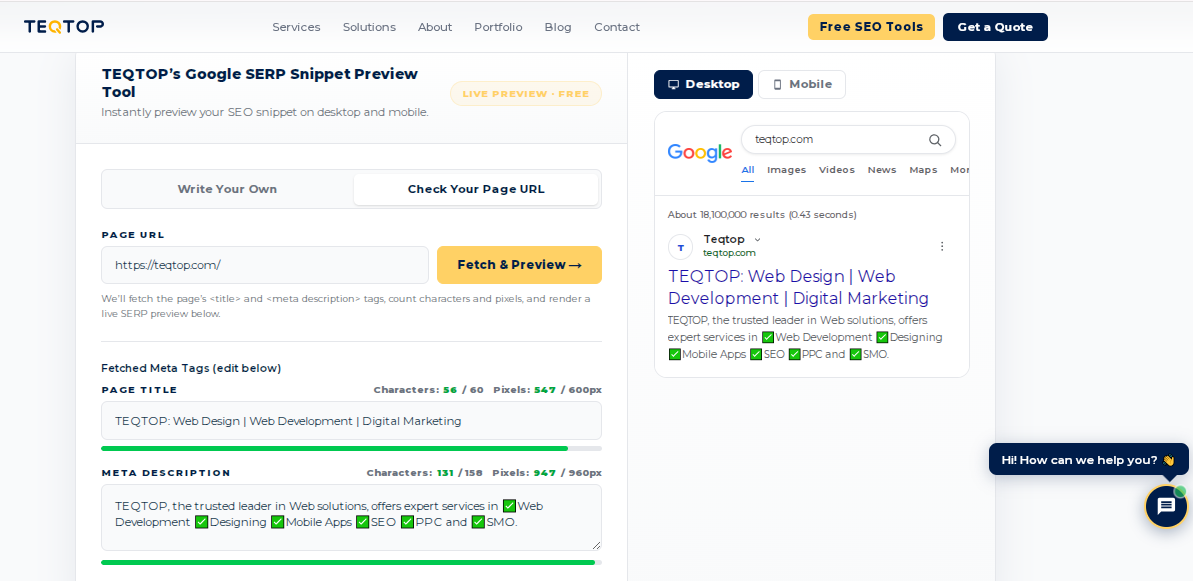Open the chat bubble icon
The width and height of the screenshot is (1193, 581).
coord(1166,506)
